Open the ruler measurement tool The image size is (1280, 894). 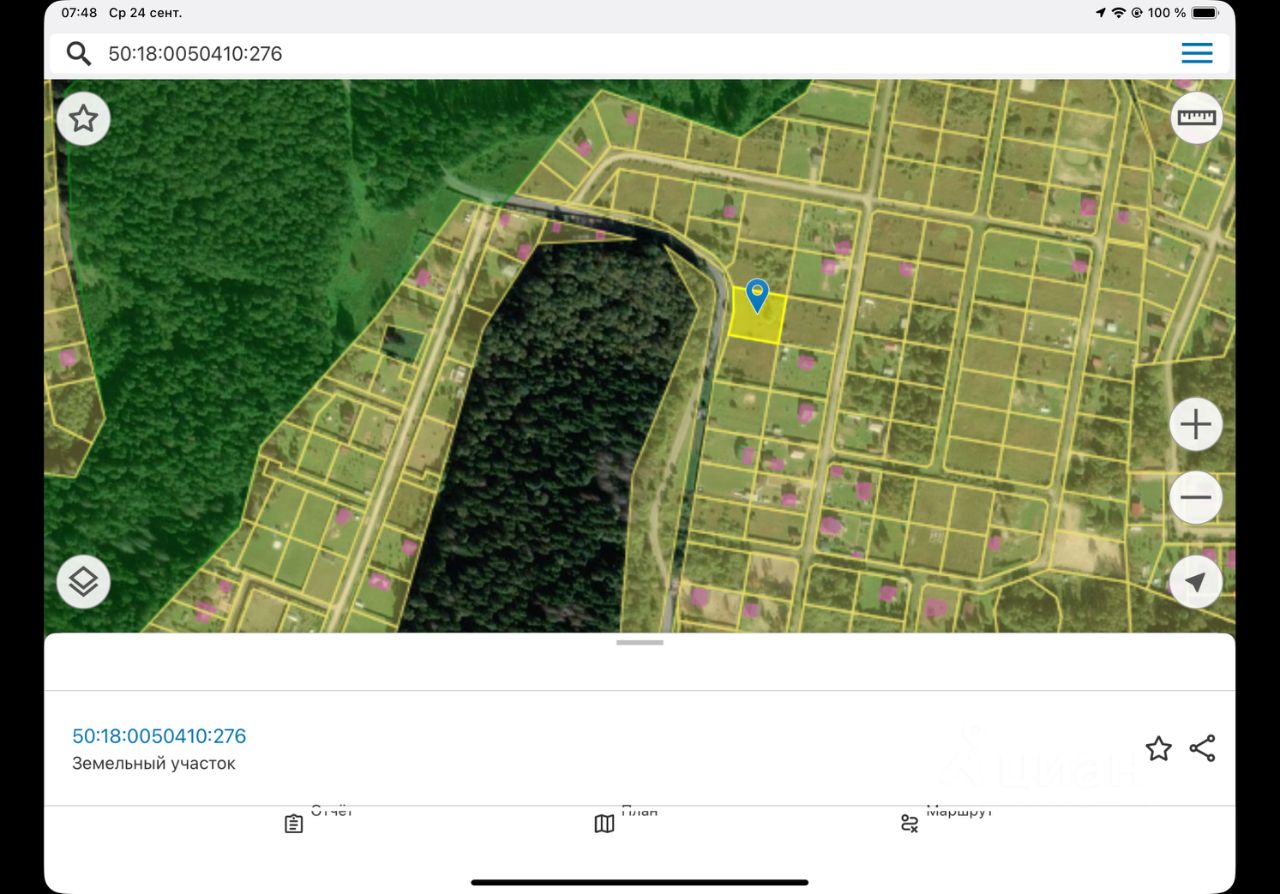pos(1196,118)
